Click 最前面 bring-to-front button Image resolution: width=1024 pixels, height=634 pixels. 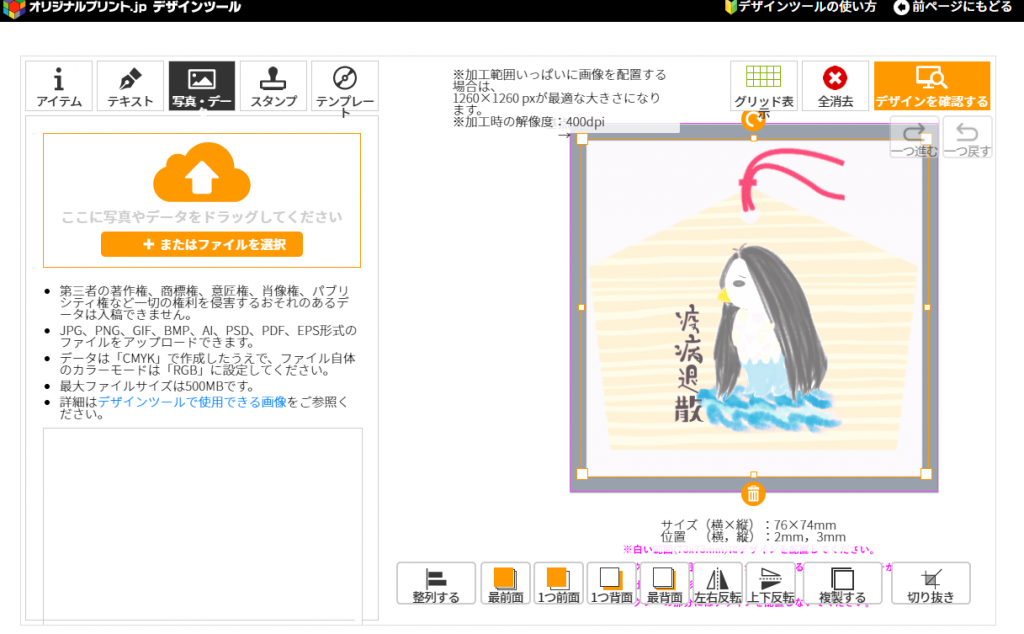[505, 583]
